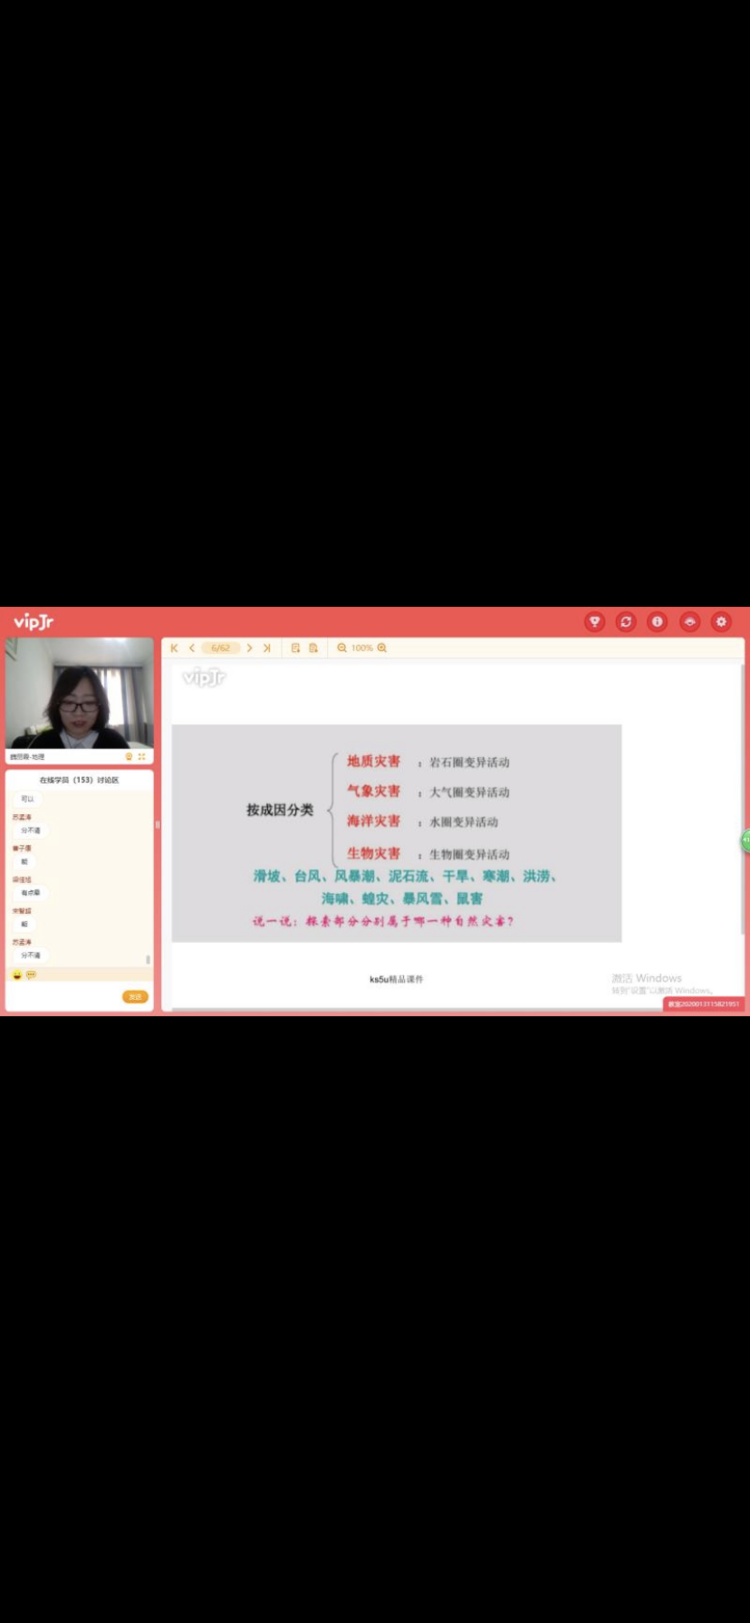Click the "有点晕" chat message bubble
Image resolution: width=750 pixels, height=1623 pixels.
tap(31, 892)
